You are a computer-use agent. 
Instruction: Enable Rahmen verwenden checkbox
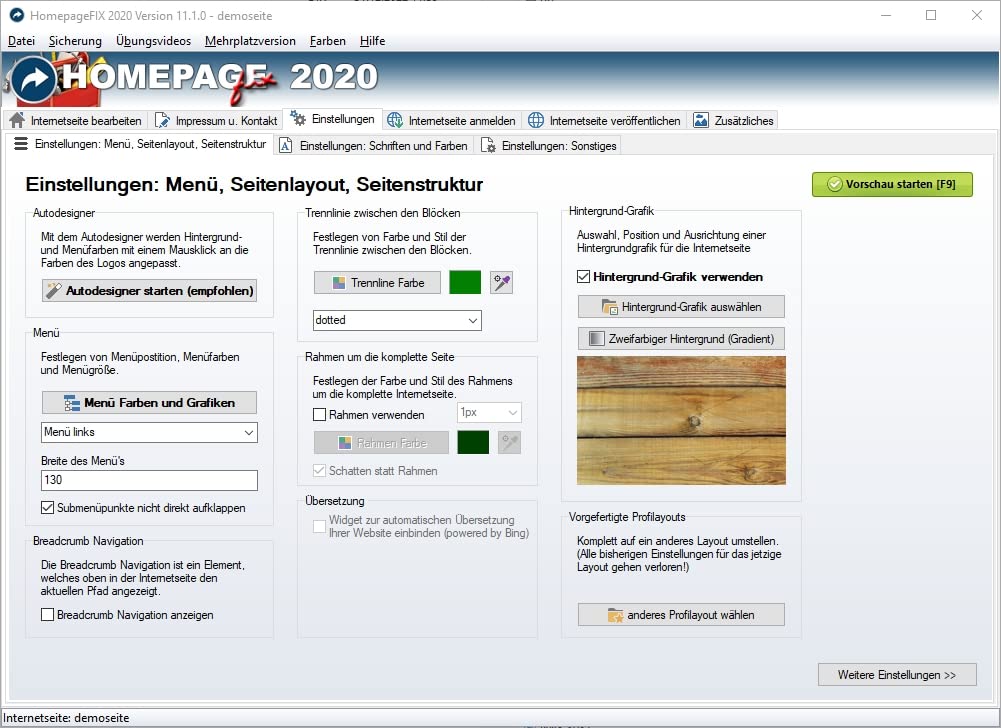pyautogui.click(x=320, y=414)
